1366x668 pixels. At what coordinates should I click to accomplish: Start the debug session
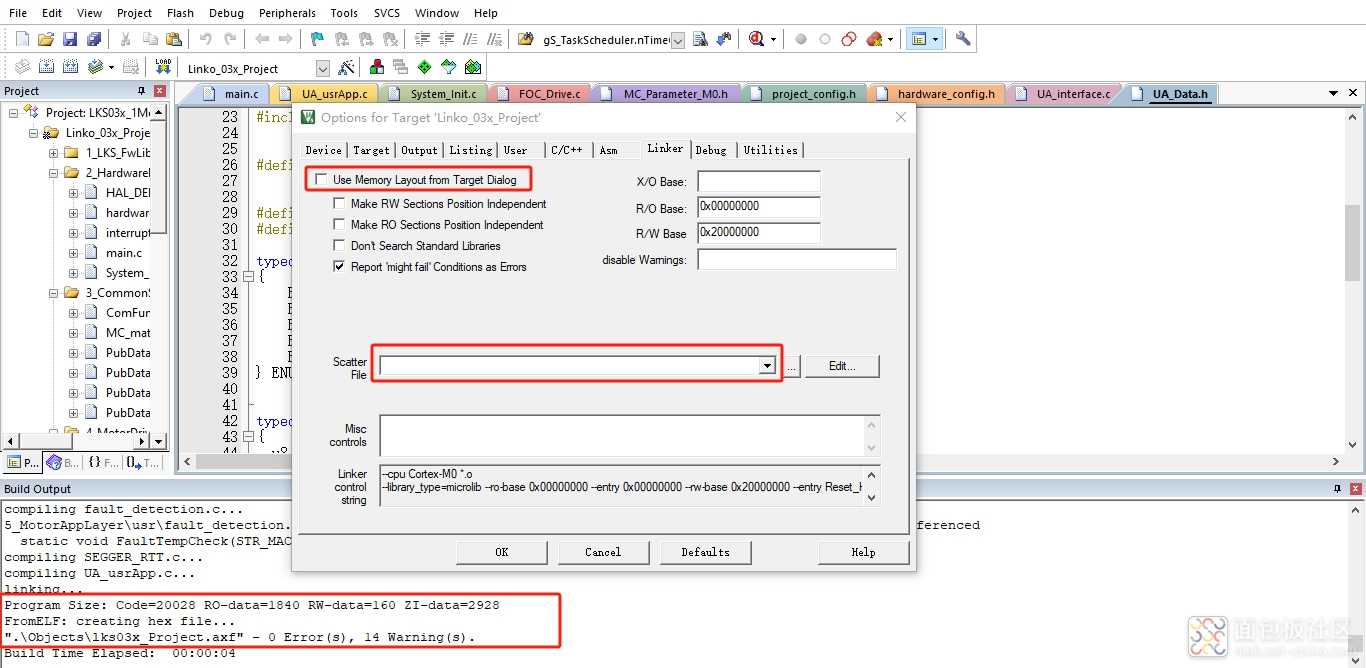[756, 39]
